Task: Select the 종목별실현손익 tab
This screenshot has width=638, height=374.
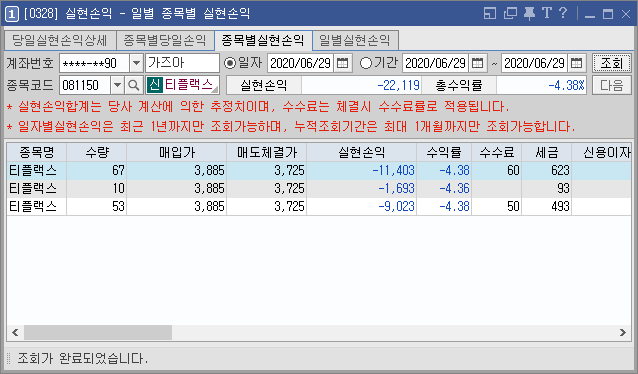Action: pyautogui.click(x=263, y=40)
